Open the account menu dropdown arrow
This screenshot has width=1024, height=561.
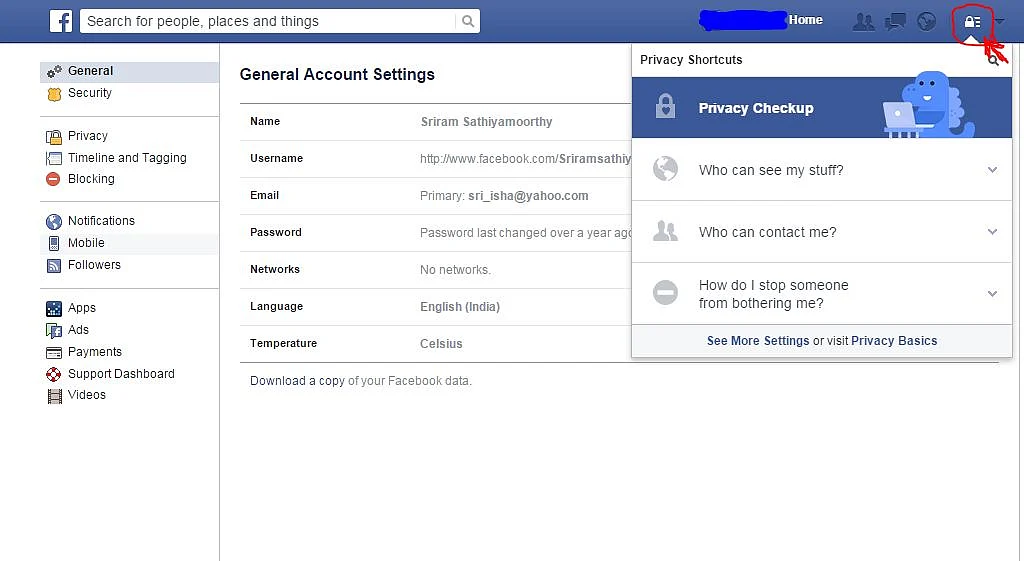(999, 21)
